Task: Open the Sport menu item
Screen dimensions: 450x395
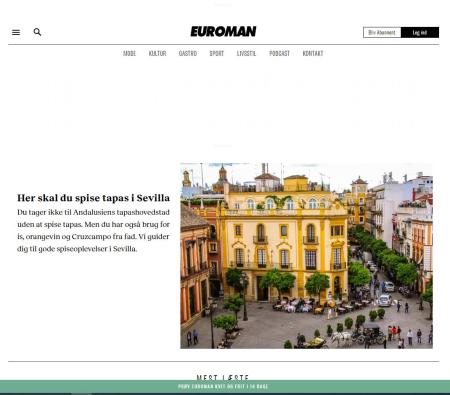Action: tap(217, 53)
